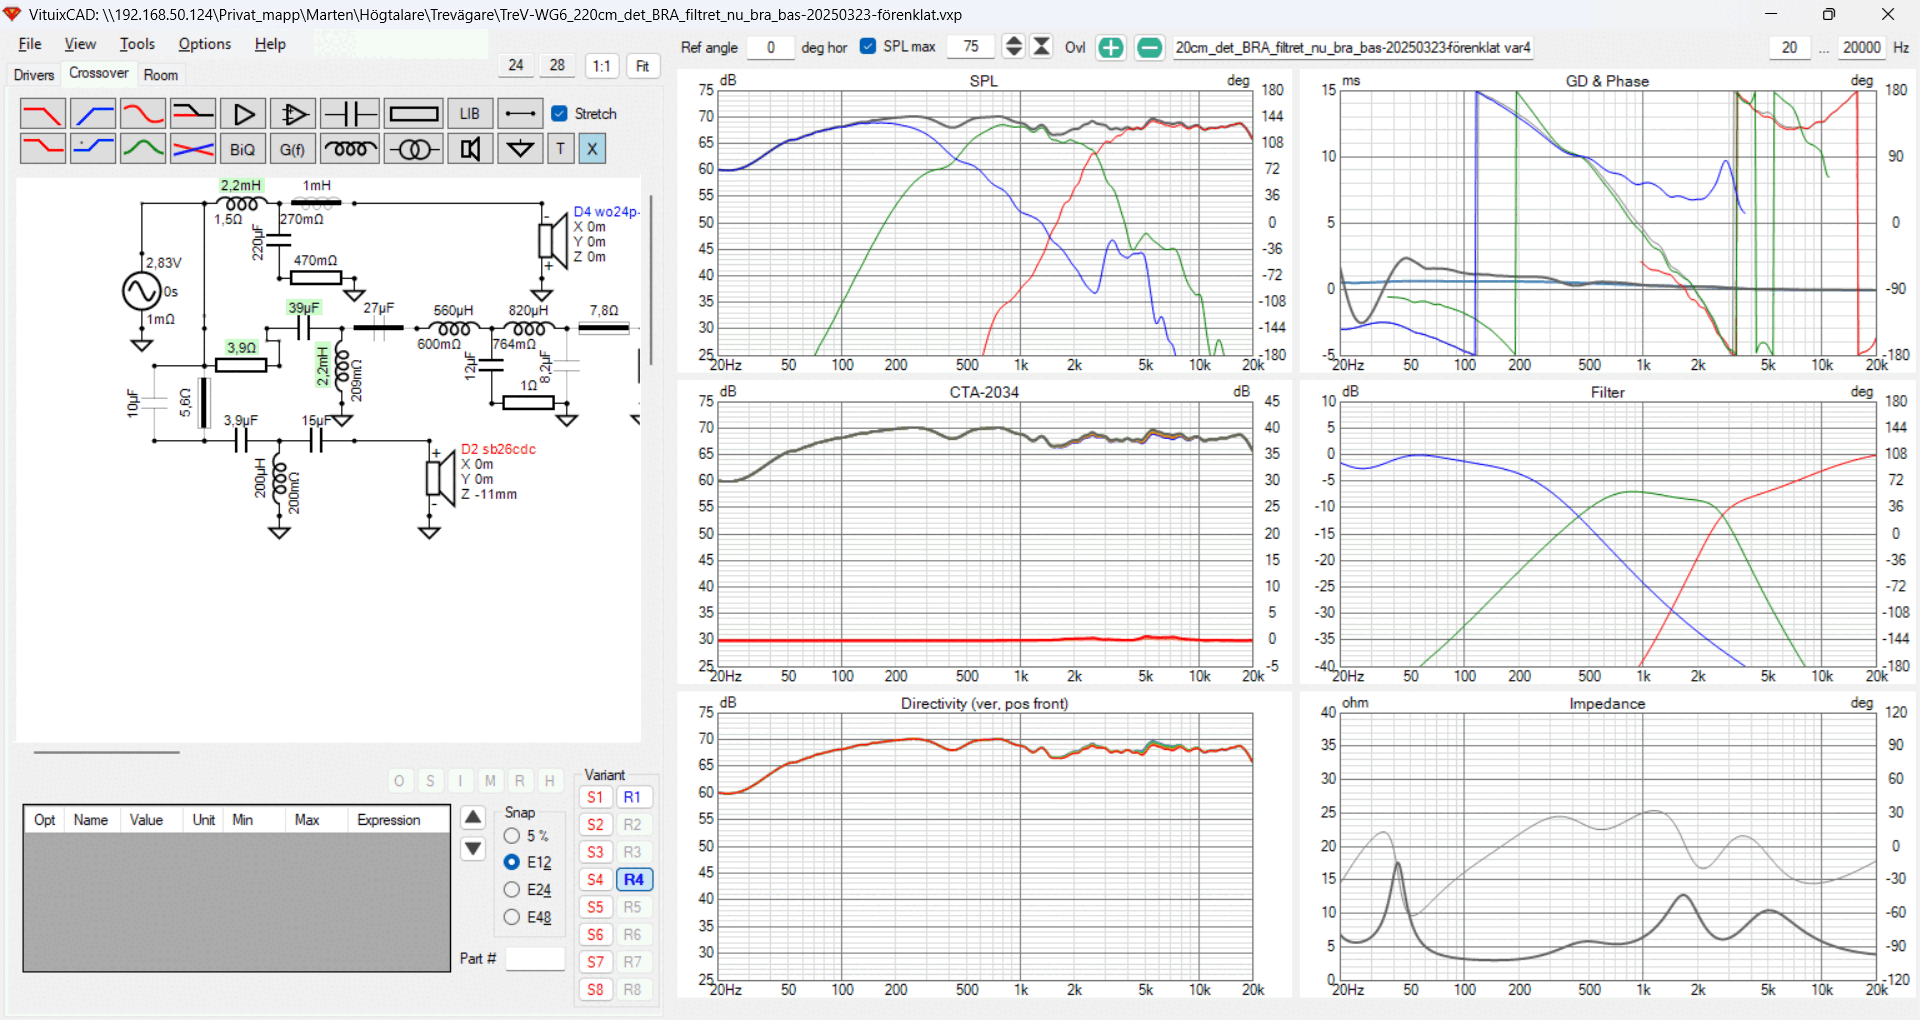Open the LIB component library
The image size is (1920, 1020).
pos(470,114)
